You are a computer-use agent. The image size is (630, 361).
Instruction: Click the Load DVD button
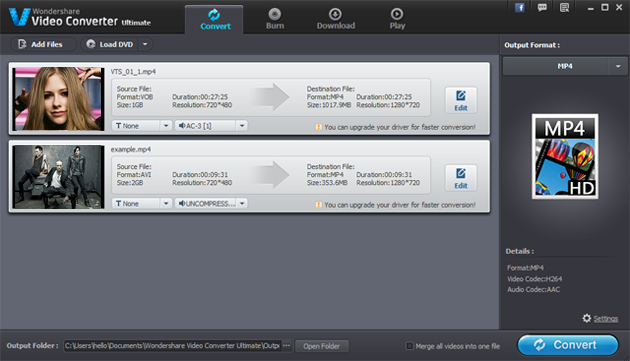(110, 44)
